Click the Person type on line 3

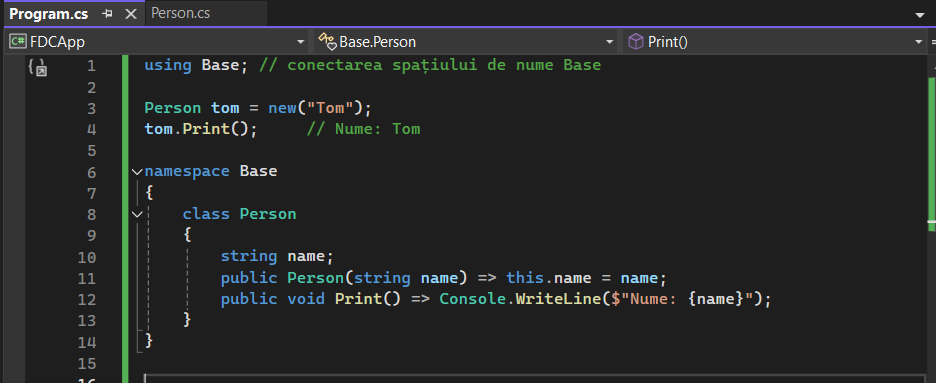[173, 108]
